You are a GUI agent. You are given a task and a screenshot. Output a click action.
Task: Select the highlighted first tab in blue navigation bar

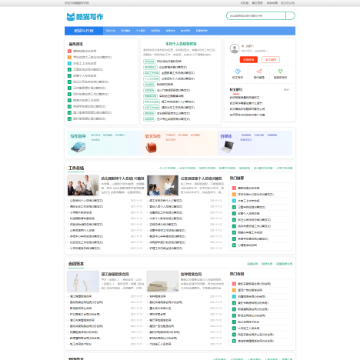(x=84, y=31)
